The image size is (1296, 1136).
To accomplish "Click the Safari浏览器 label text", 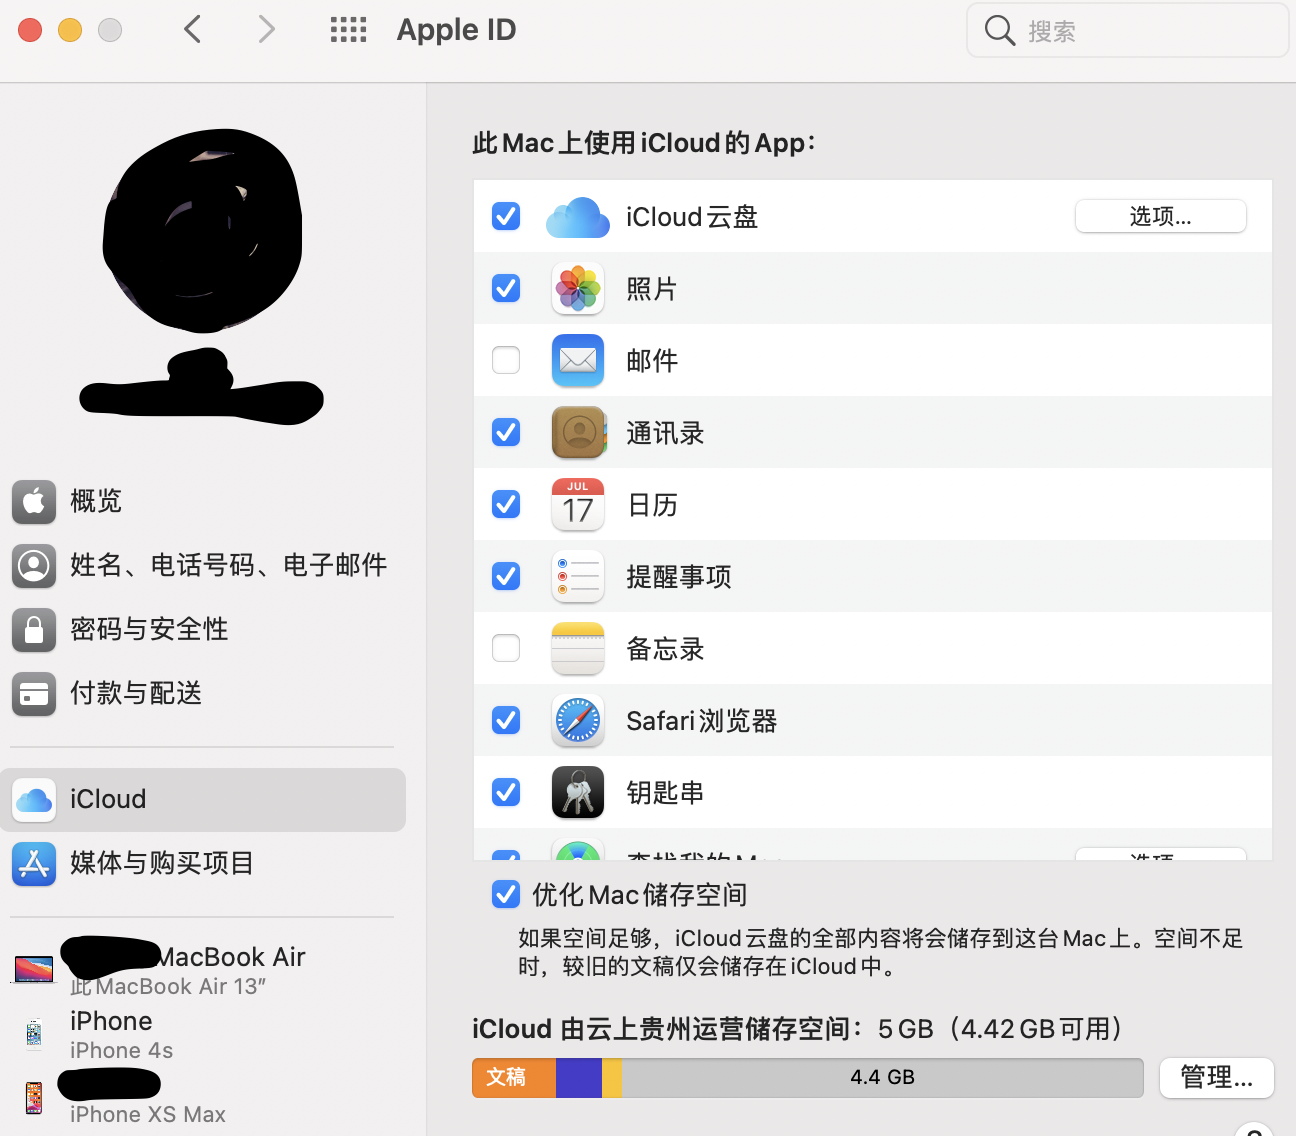I will click(702, 721).
